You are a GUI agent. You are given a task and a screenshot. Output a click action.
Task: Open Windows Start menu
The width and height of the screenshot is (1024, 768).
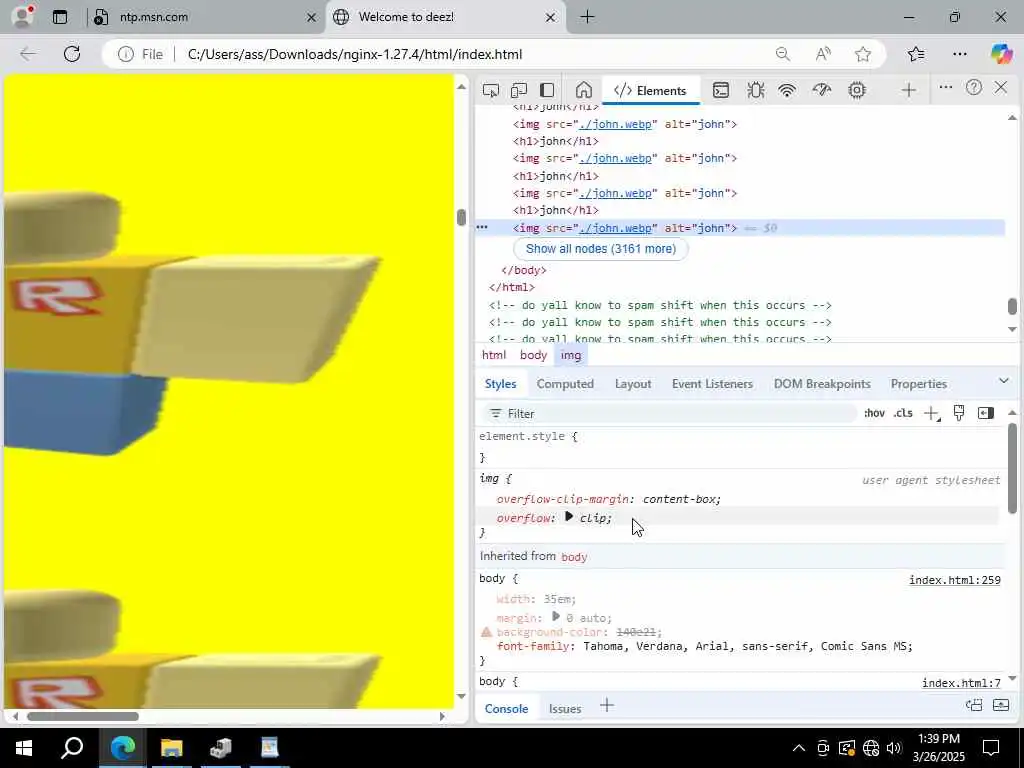(x=24, y=748)
